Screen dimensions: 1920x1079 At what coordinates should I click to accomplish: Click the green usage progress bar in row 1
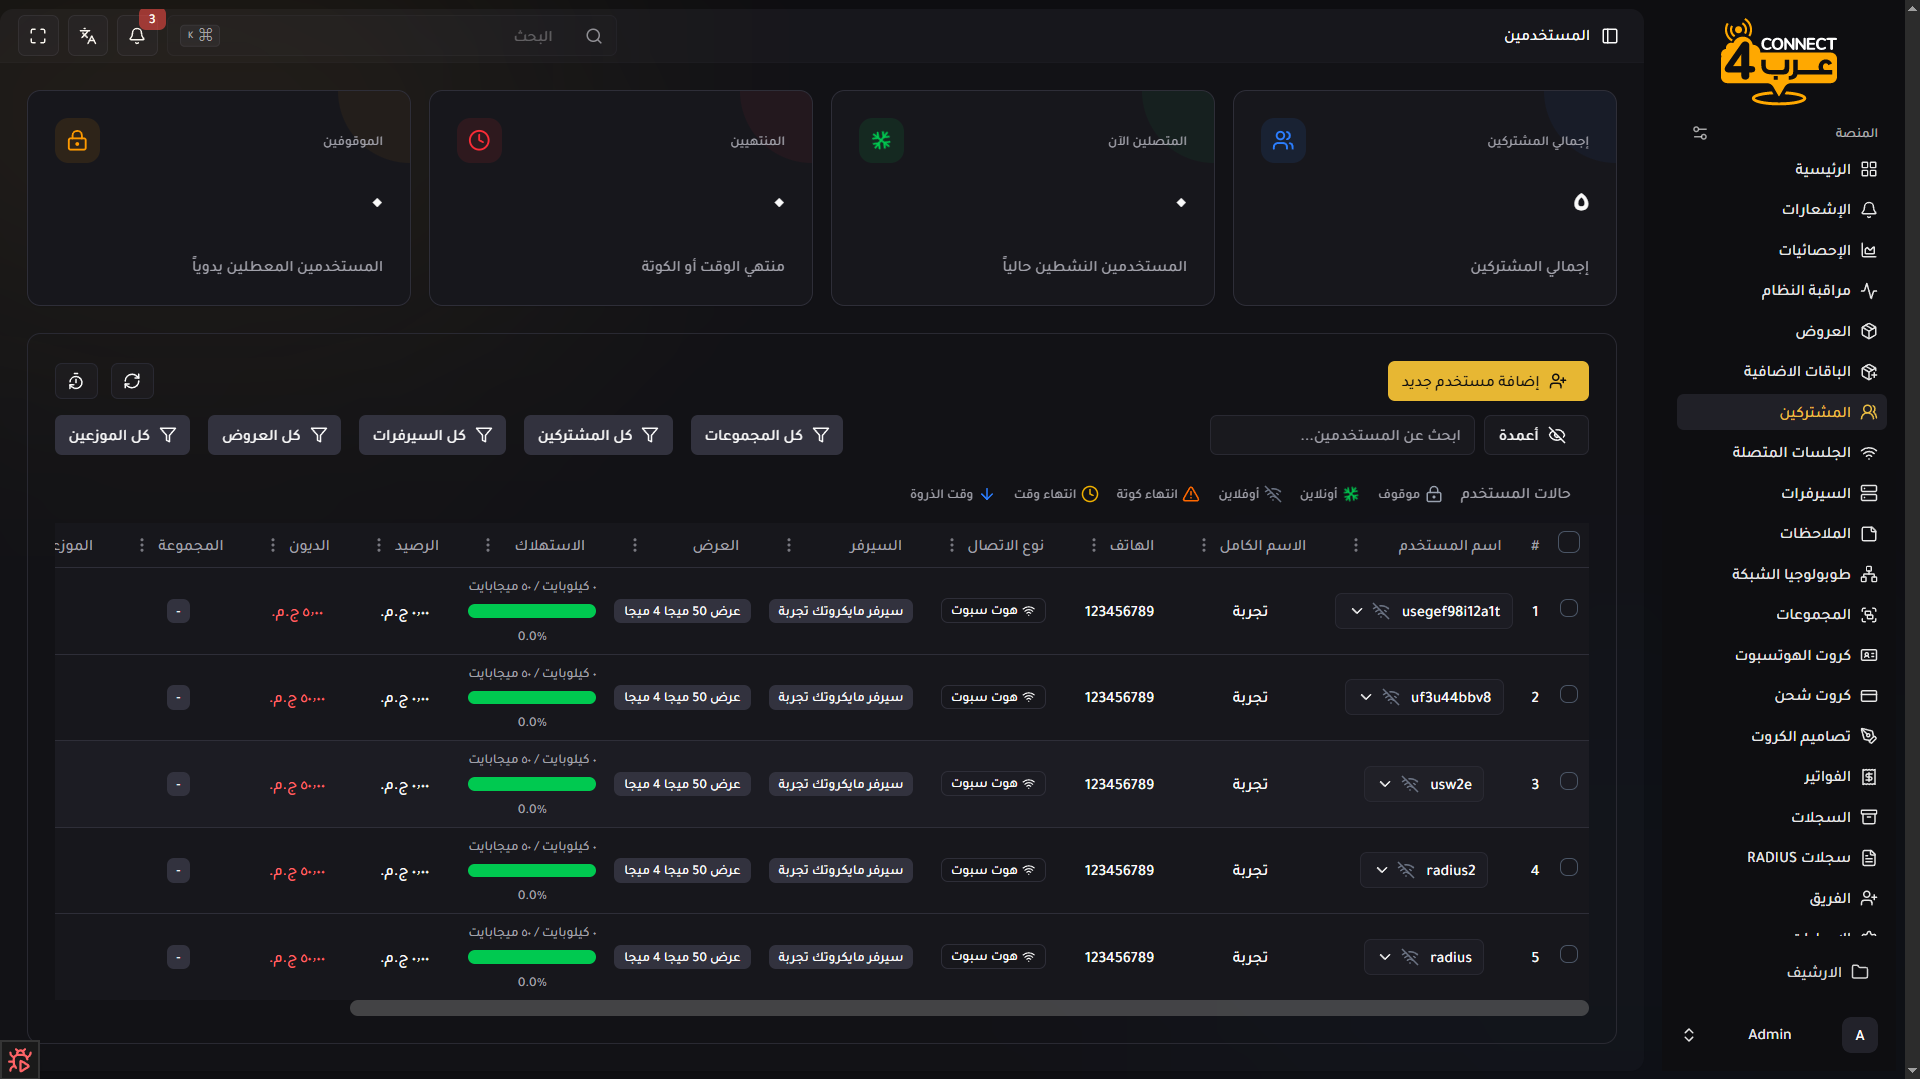coord(532,611)
